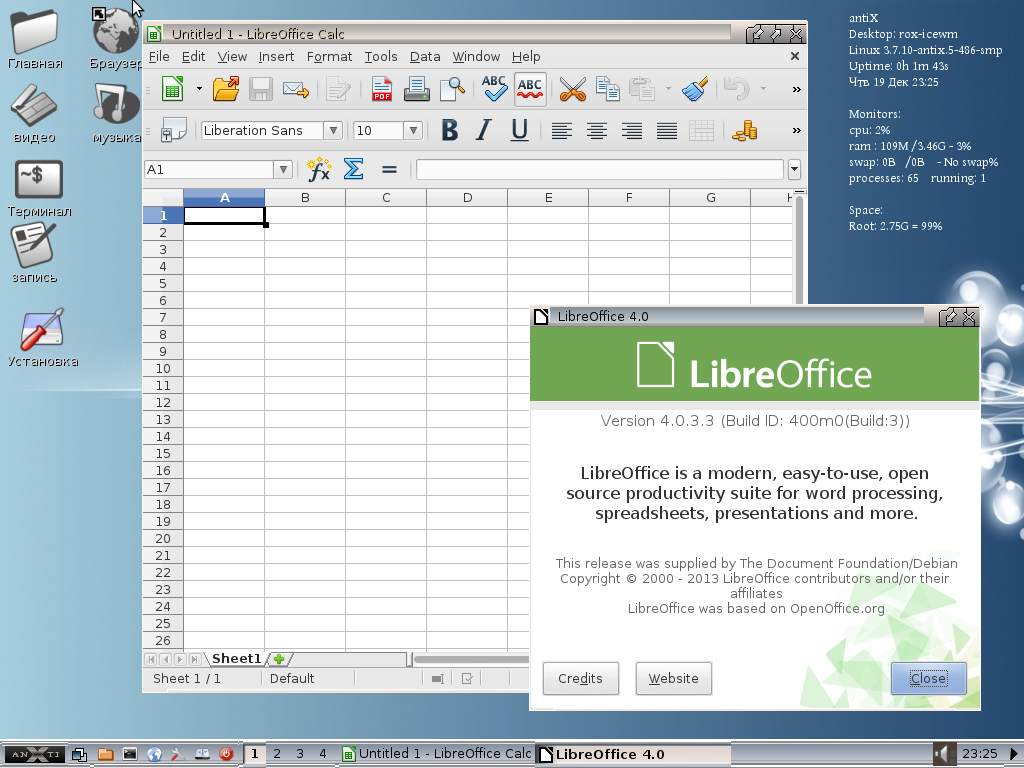The width and height of the screenshot is (1024, 768).
Task: Select the Sheet1 tab
Action: [x=236, y=659]
